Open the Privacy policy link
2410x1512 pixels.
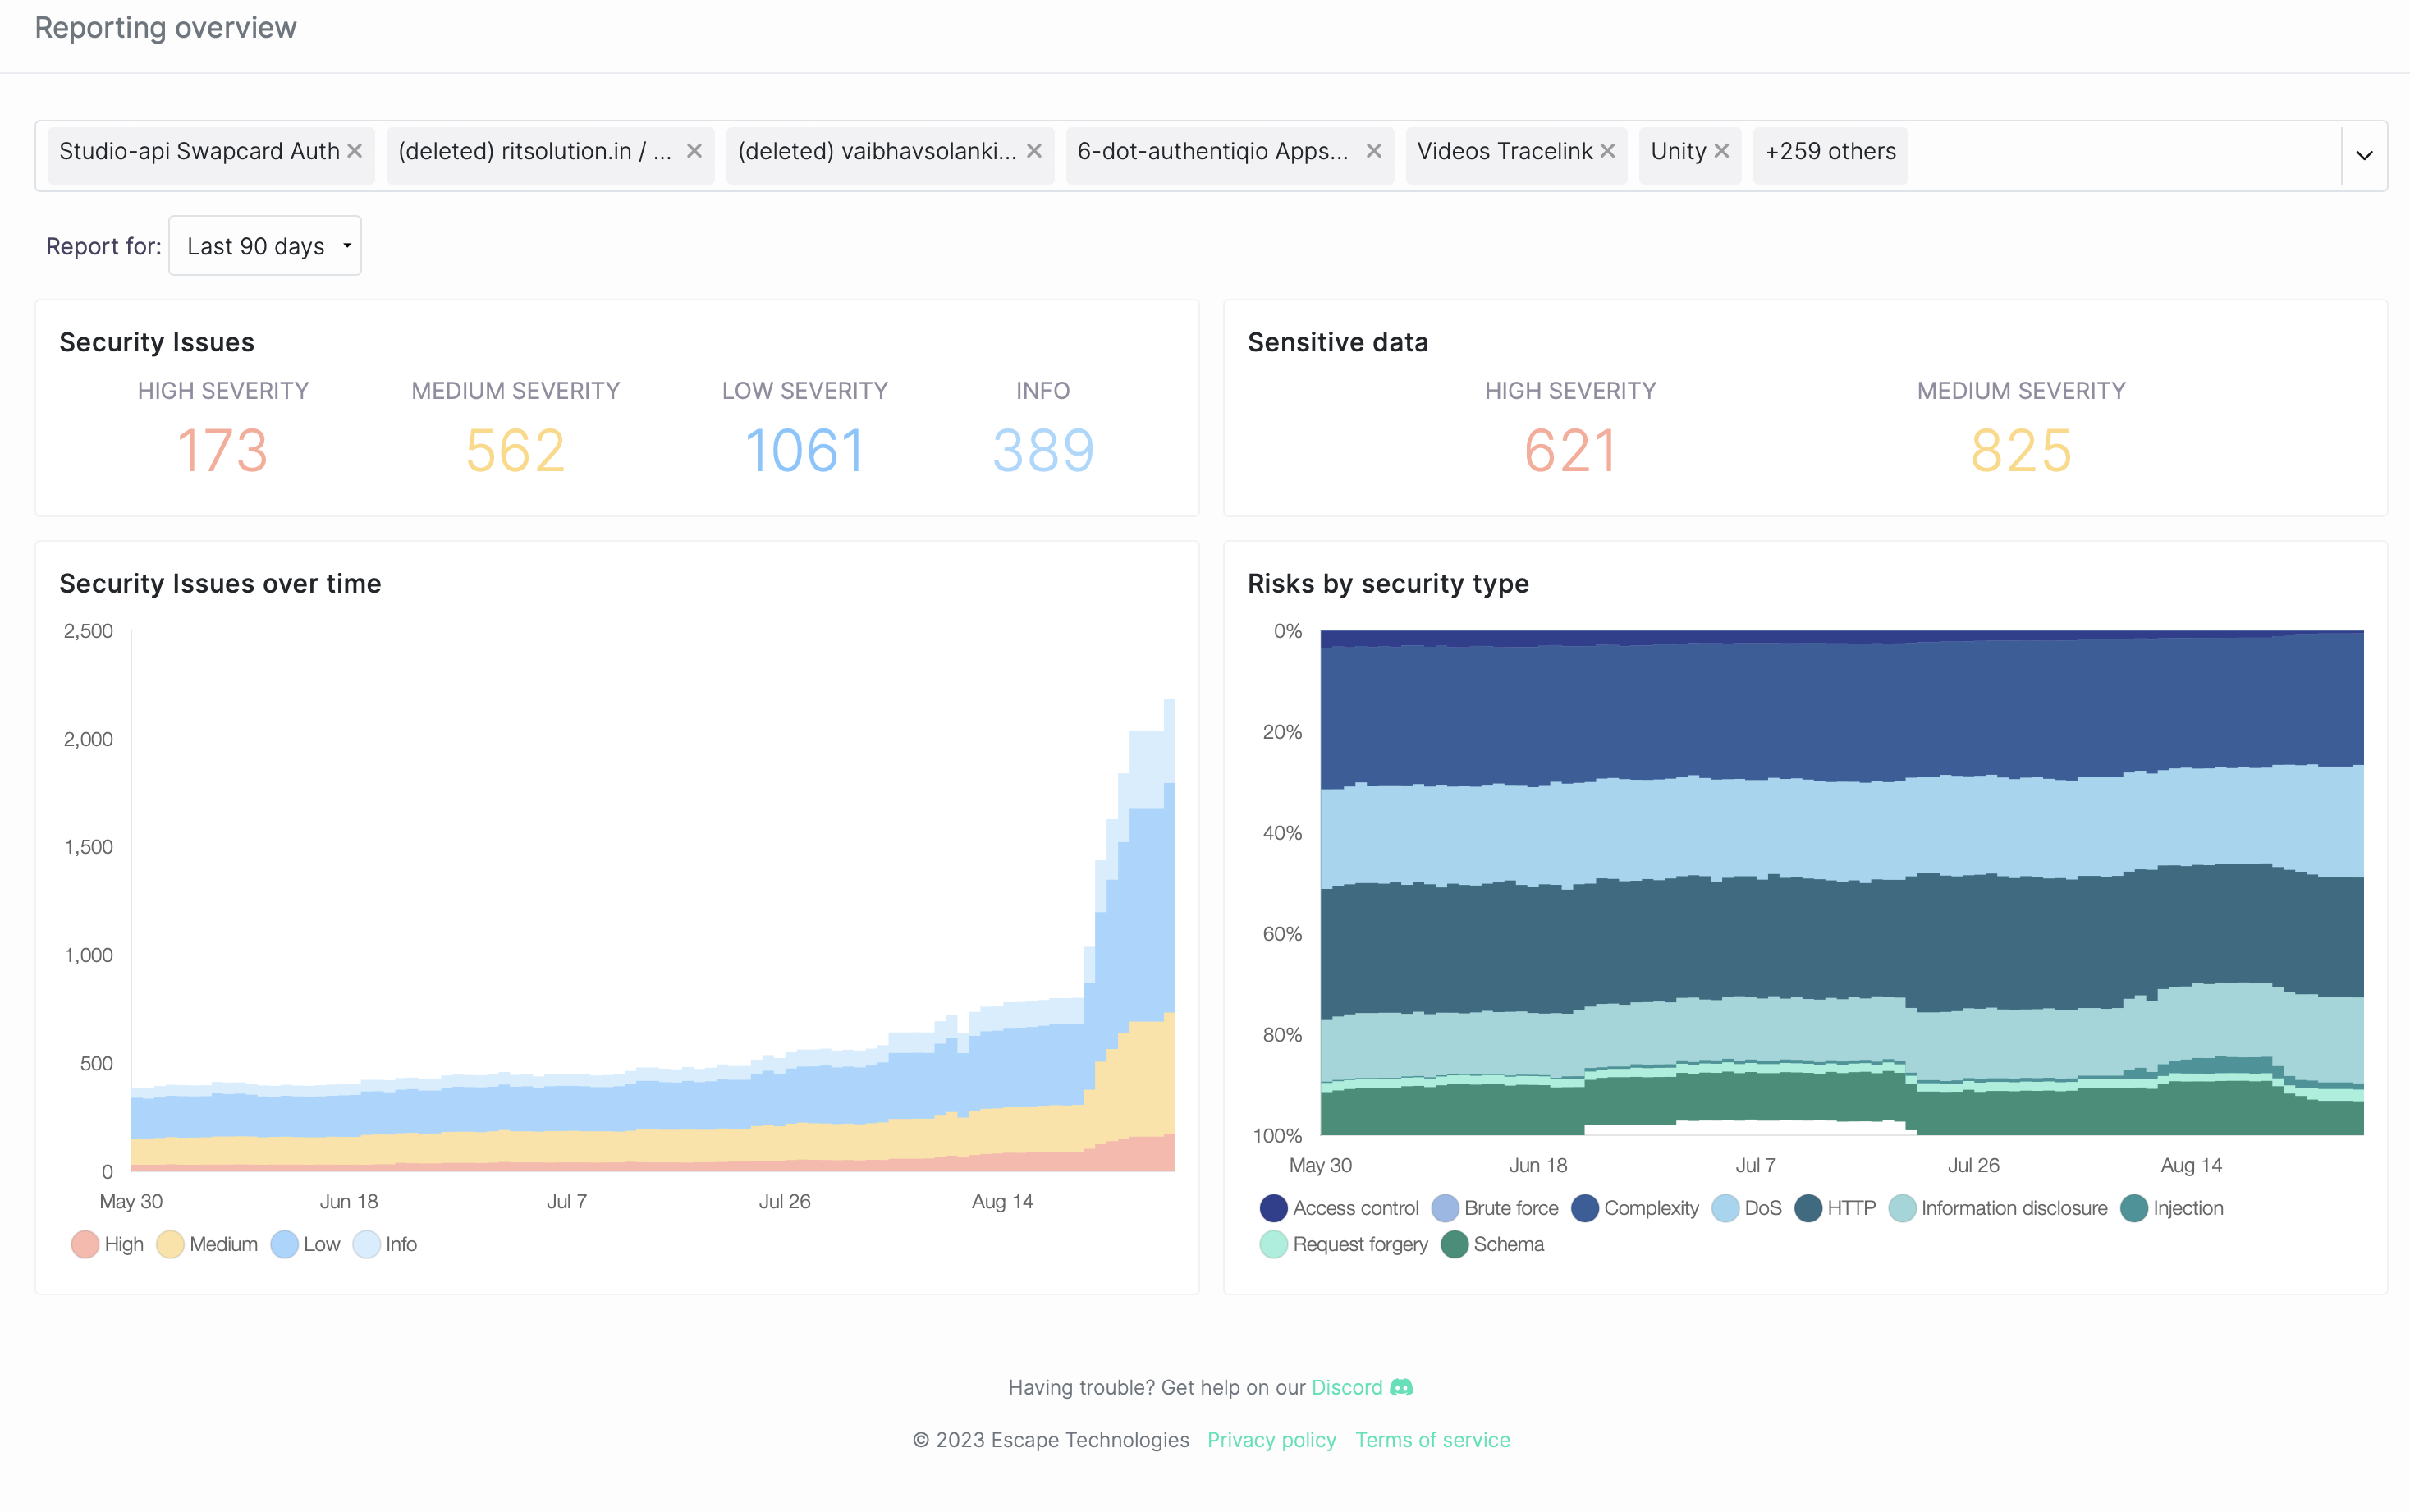(x=1271, y=1440)
